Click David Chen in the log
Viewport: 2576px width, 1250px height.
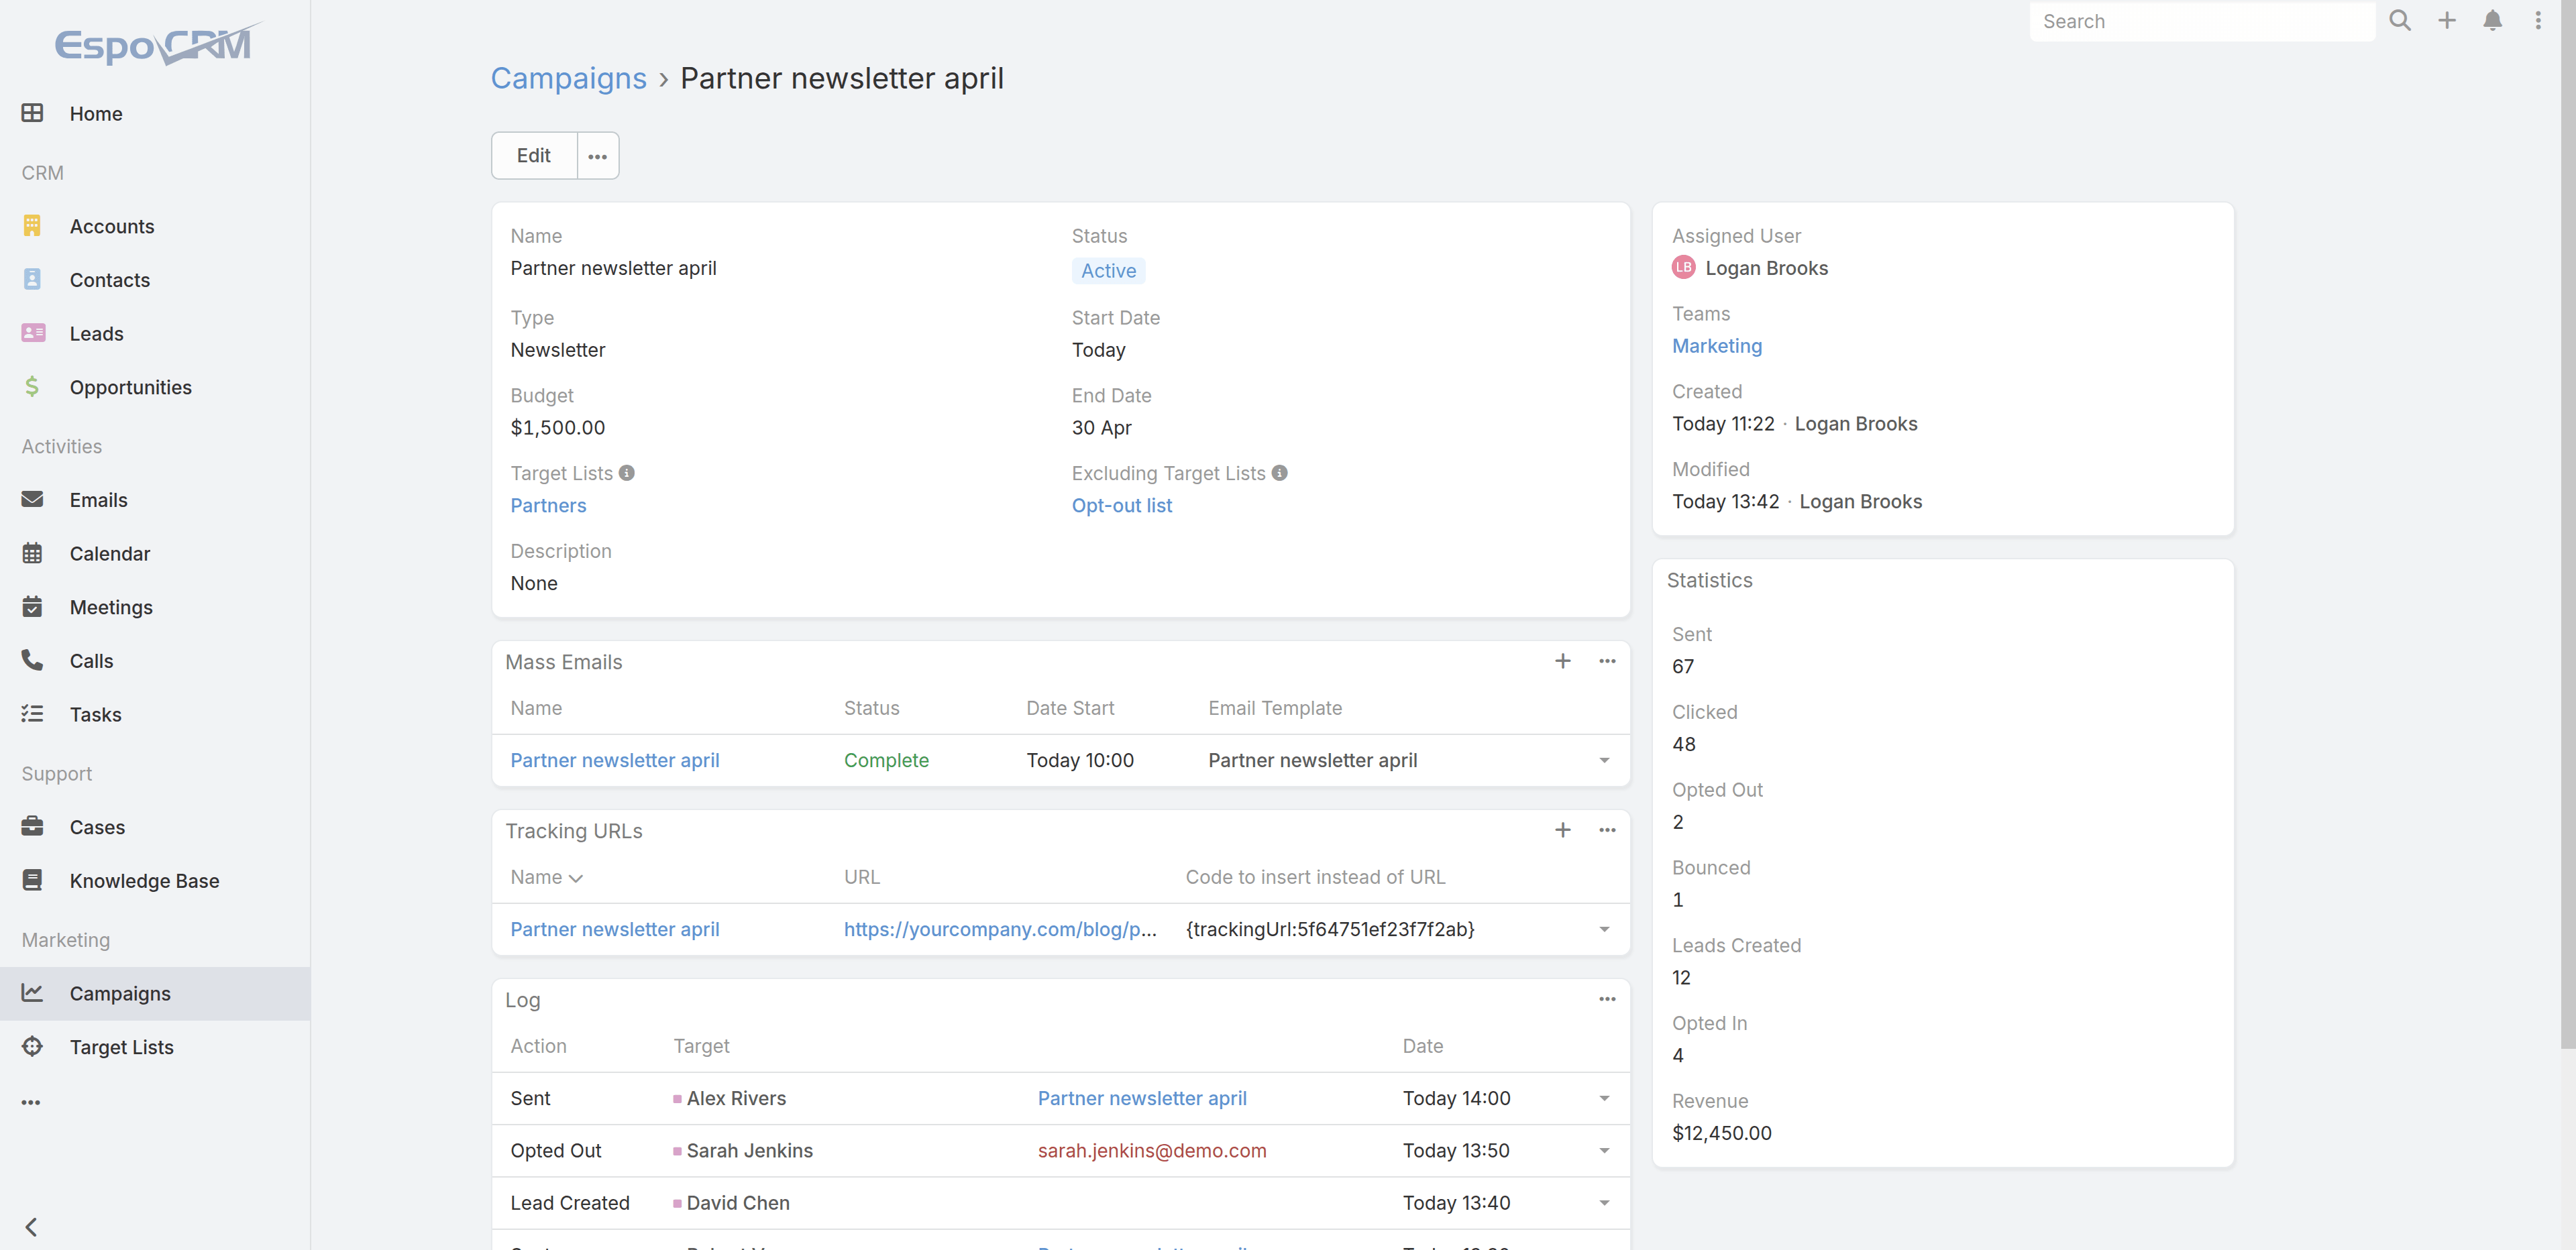click(738, 1202)
